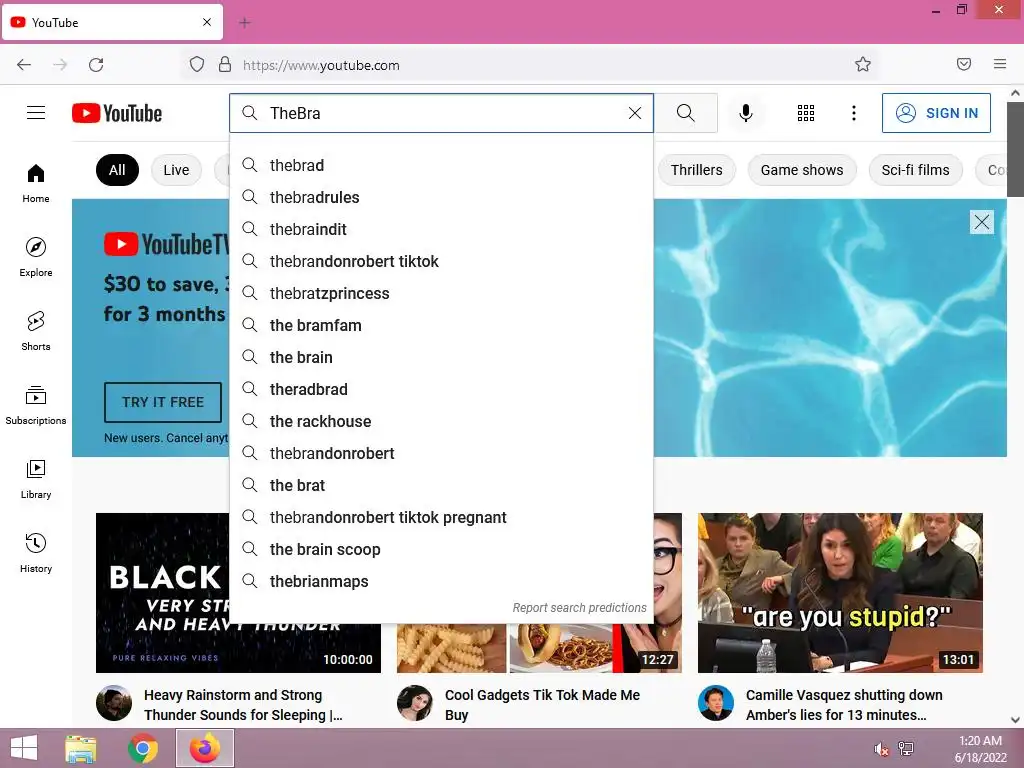Choose the suggestion "thebradrules"
This screenshot has width=1024, height=768.
point(441,197)
